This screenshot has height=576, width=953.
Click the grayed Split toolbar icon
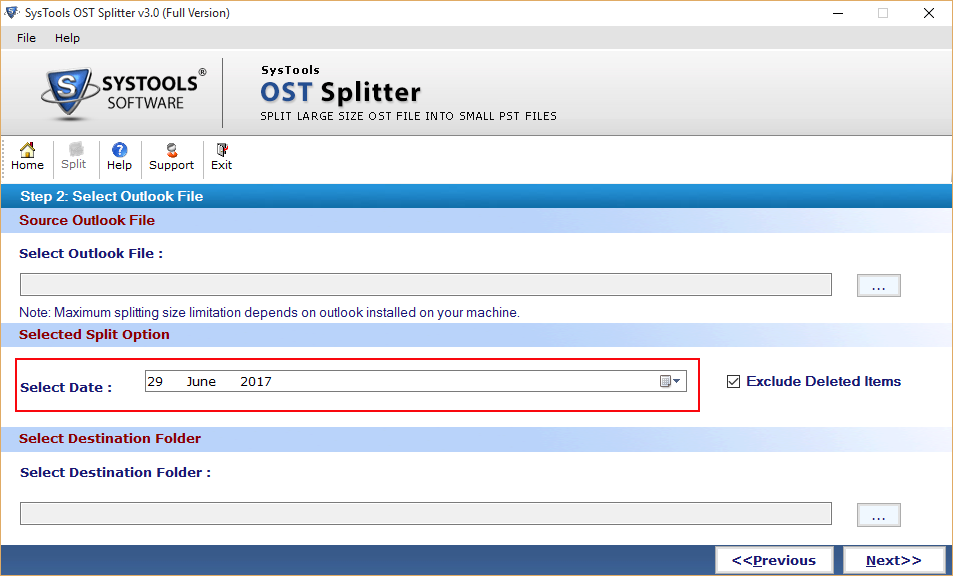[x=74, y=157]
